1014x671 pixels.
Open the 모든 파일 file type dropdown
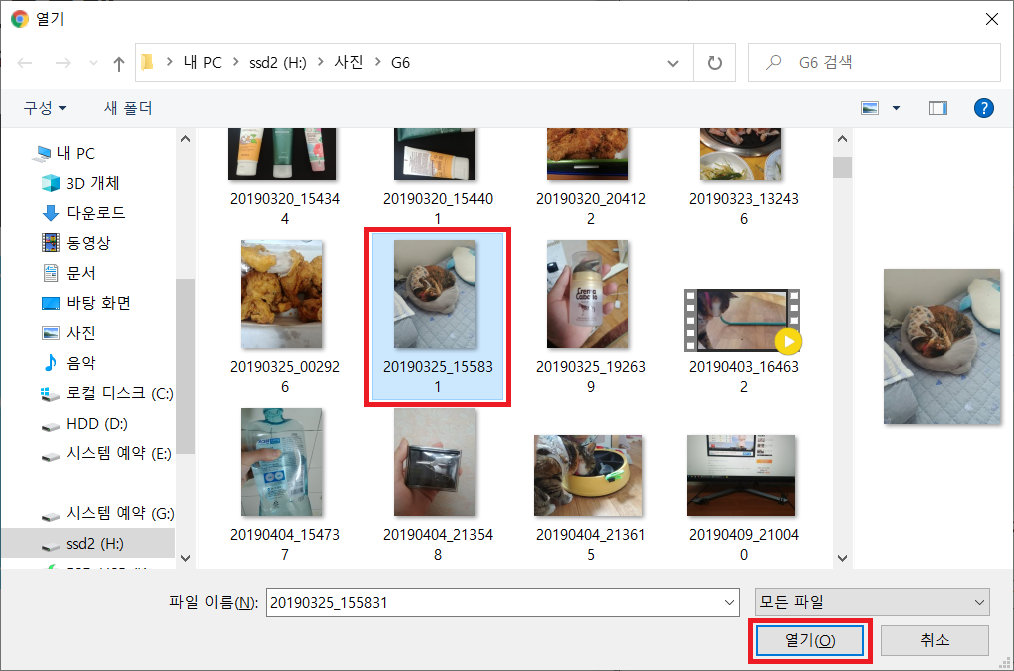[x=872, y=602]
